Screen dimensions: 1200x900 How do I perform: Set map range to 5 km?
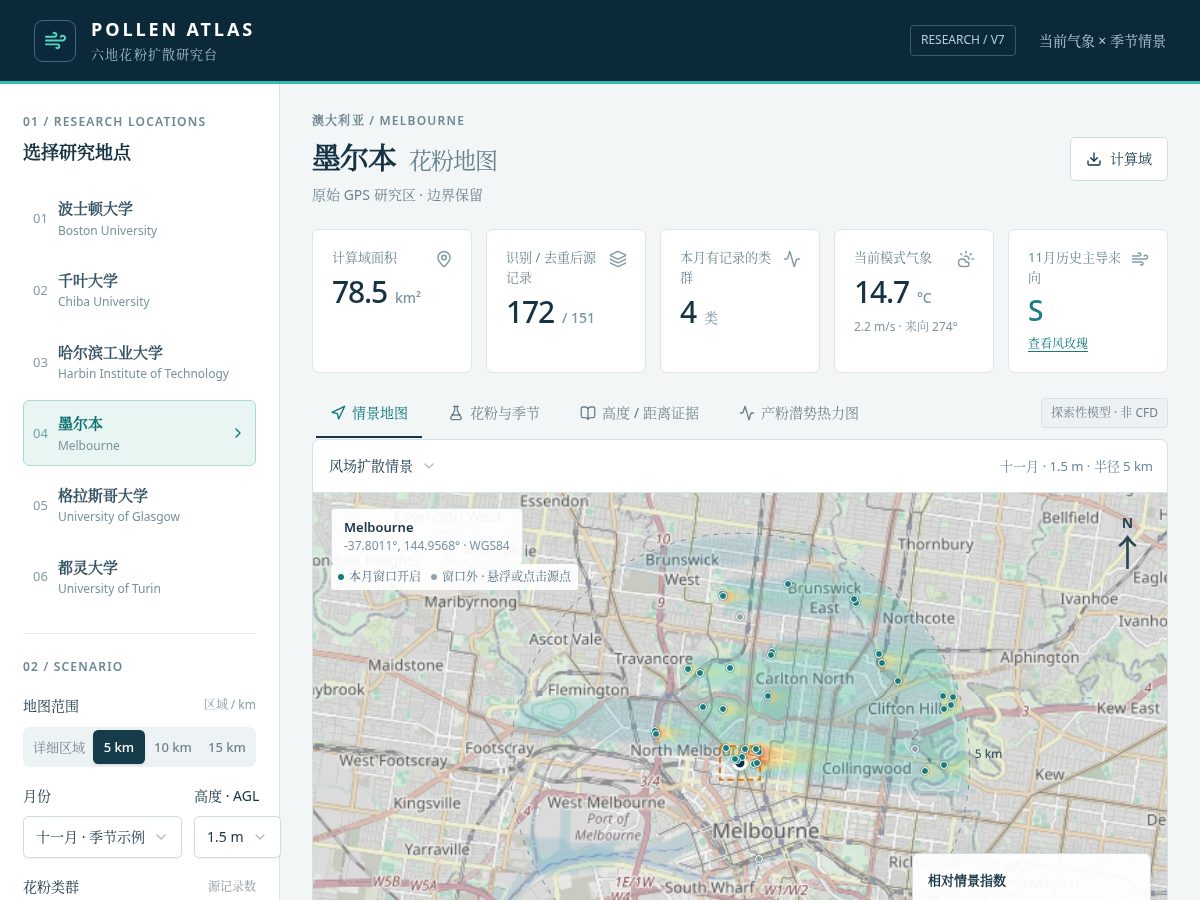[x=119, y=747]
